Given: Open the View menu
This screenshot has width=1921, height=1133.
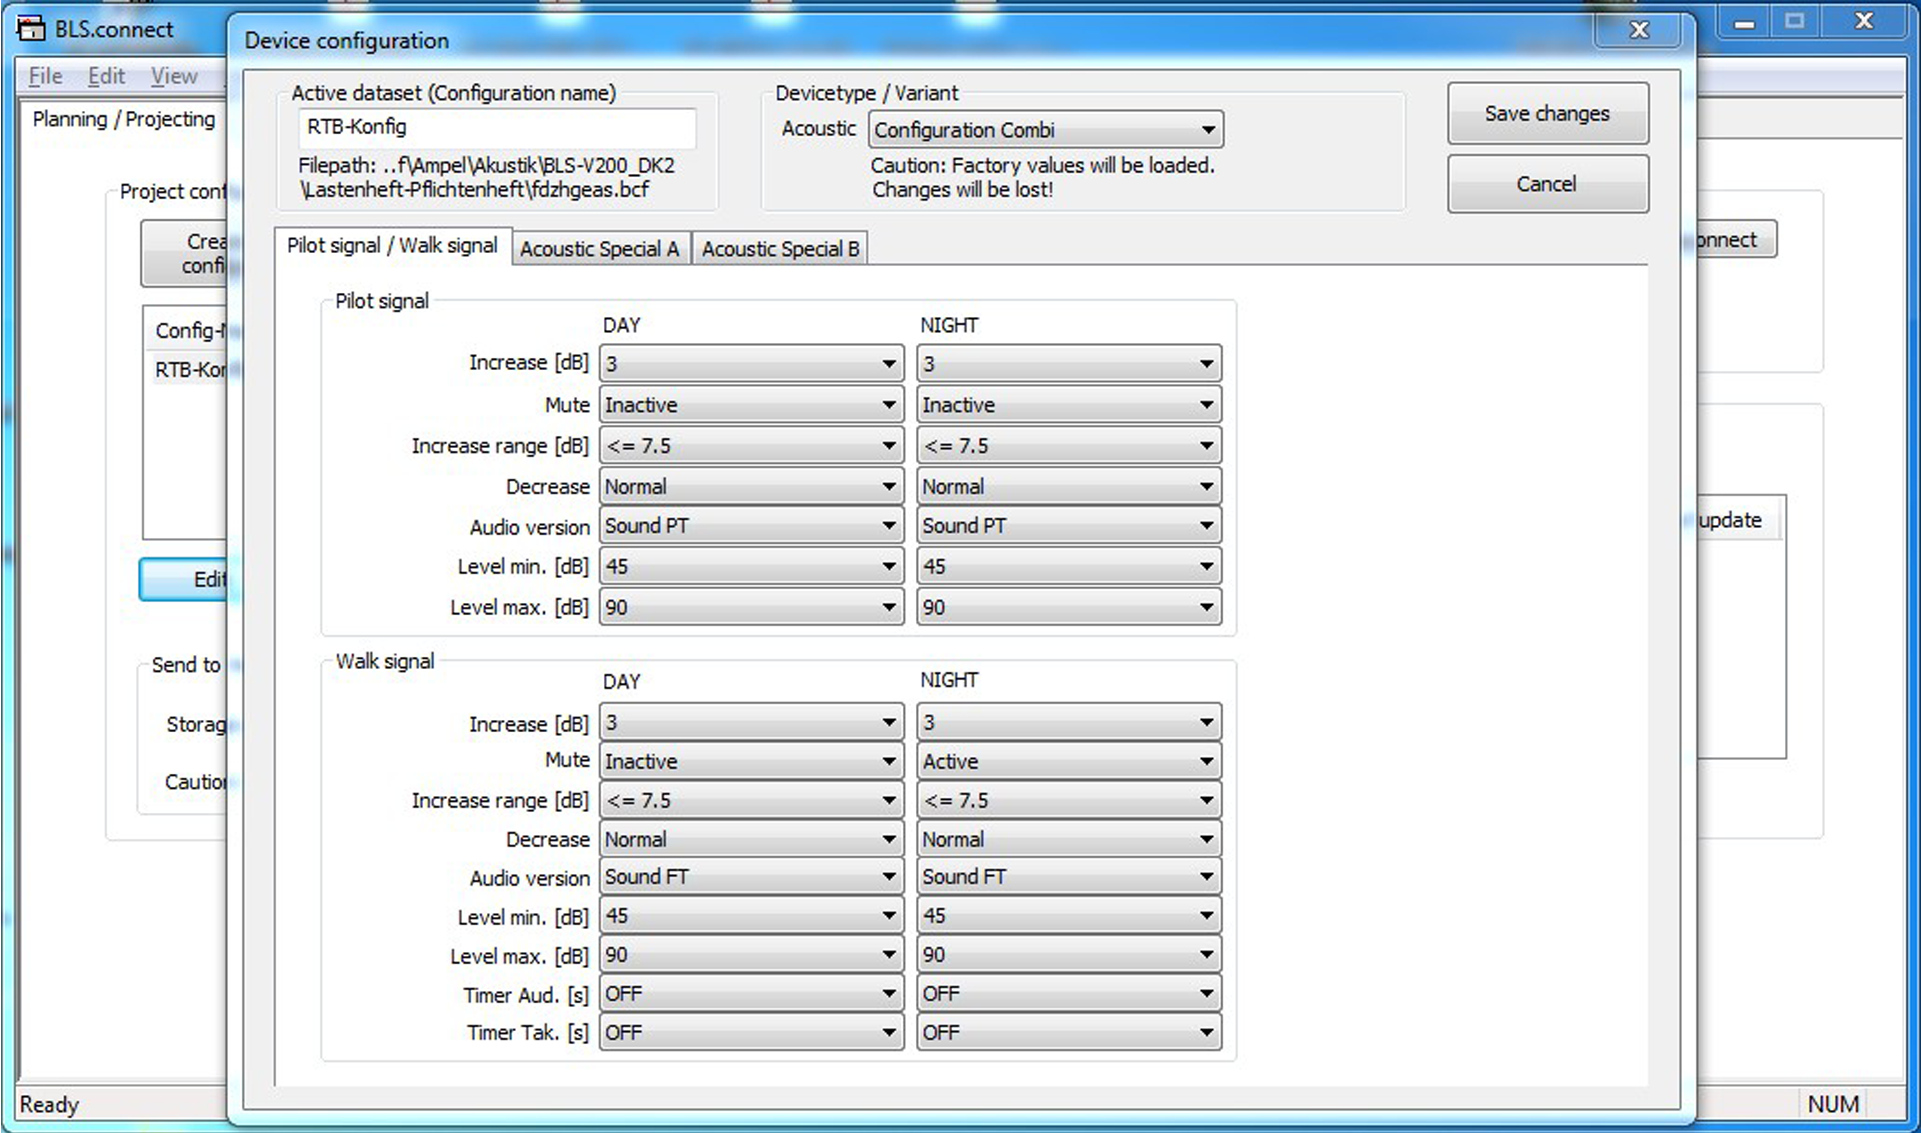Looking at the screenshot, I should (174, 76).
